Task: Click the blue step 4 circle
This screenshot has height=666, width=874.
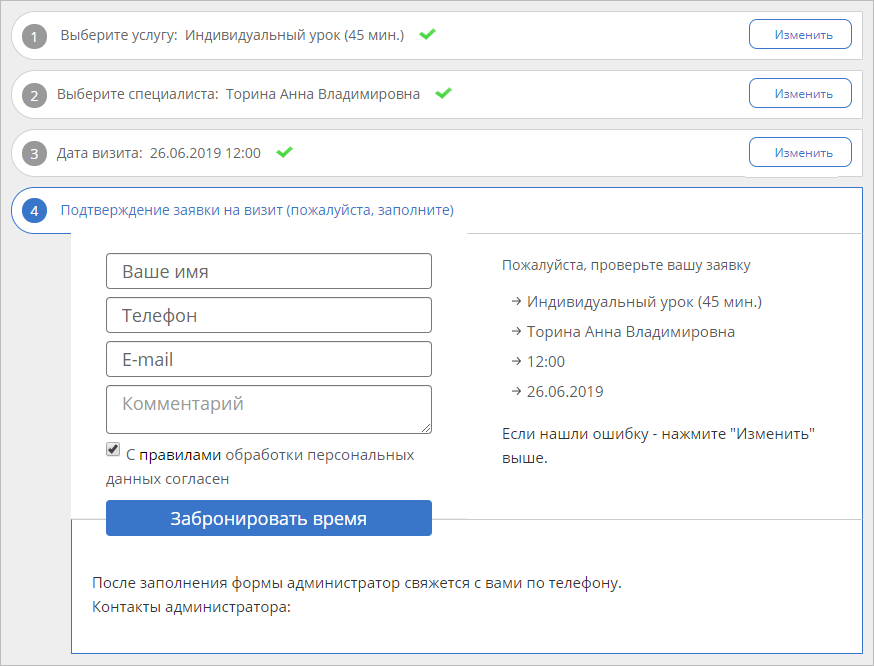Action: [x=35, y=211]
